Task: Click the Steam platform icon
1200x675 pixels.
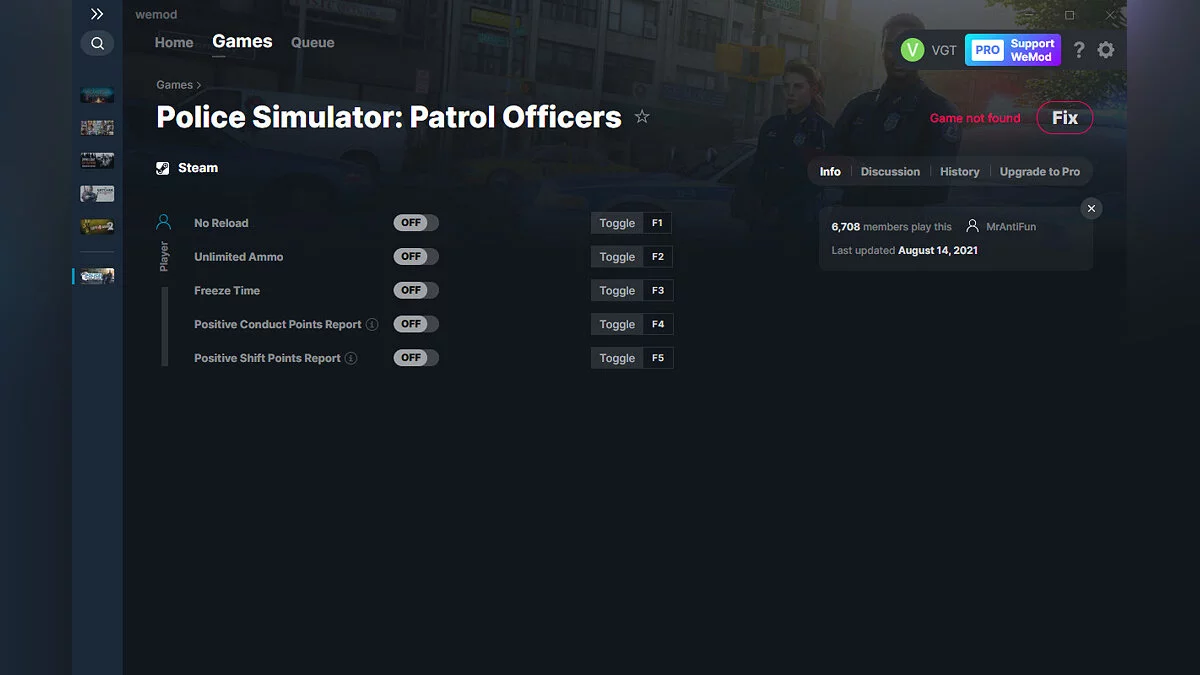Action: click(x=162, y=167)
